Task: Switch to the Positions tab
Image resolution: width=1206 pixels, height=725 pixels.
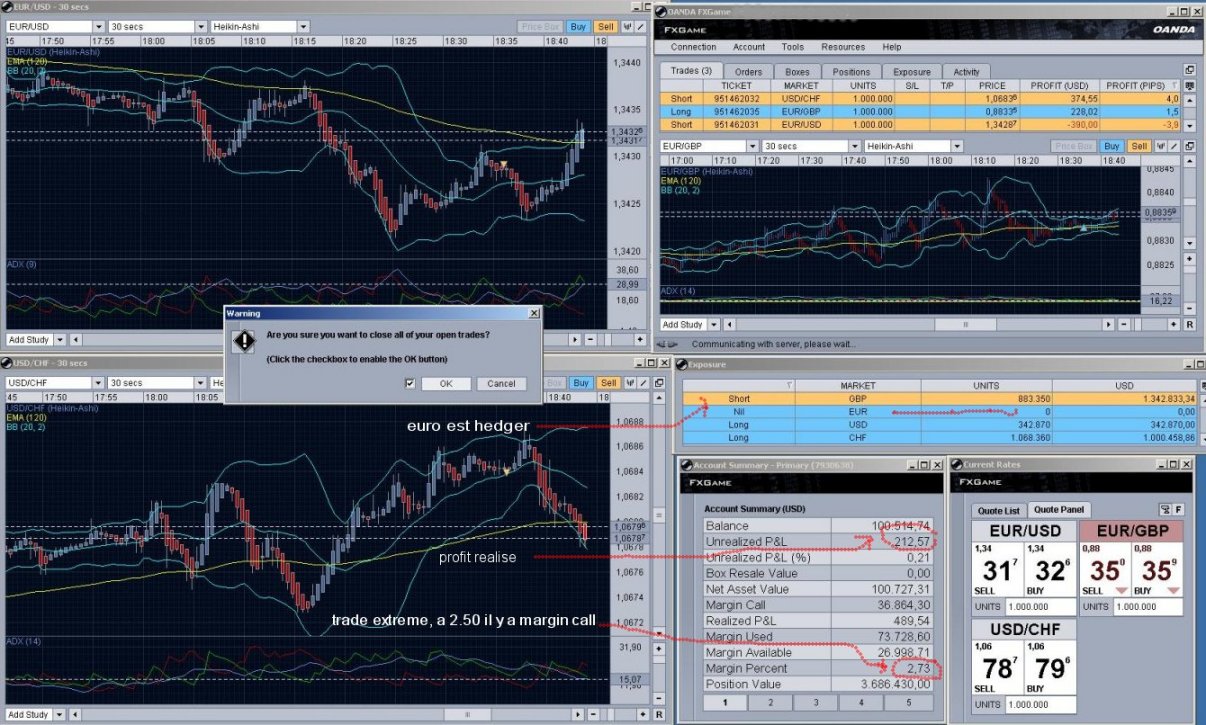Action: pos(851,72)
